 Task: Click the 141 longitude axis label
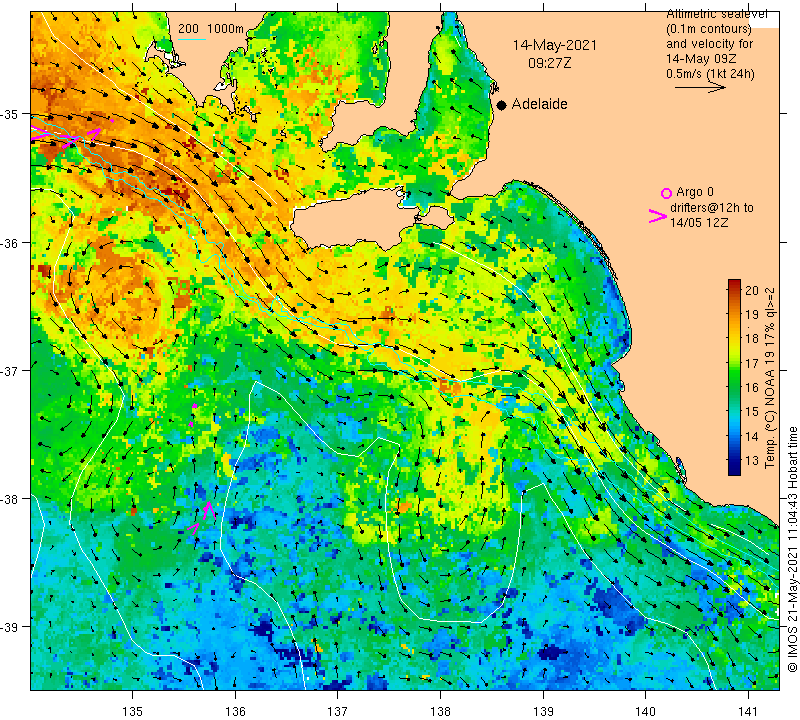(x=748, y=711)
